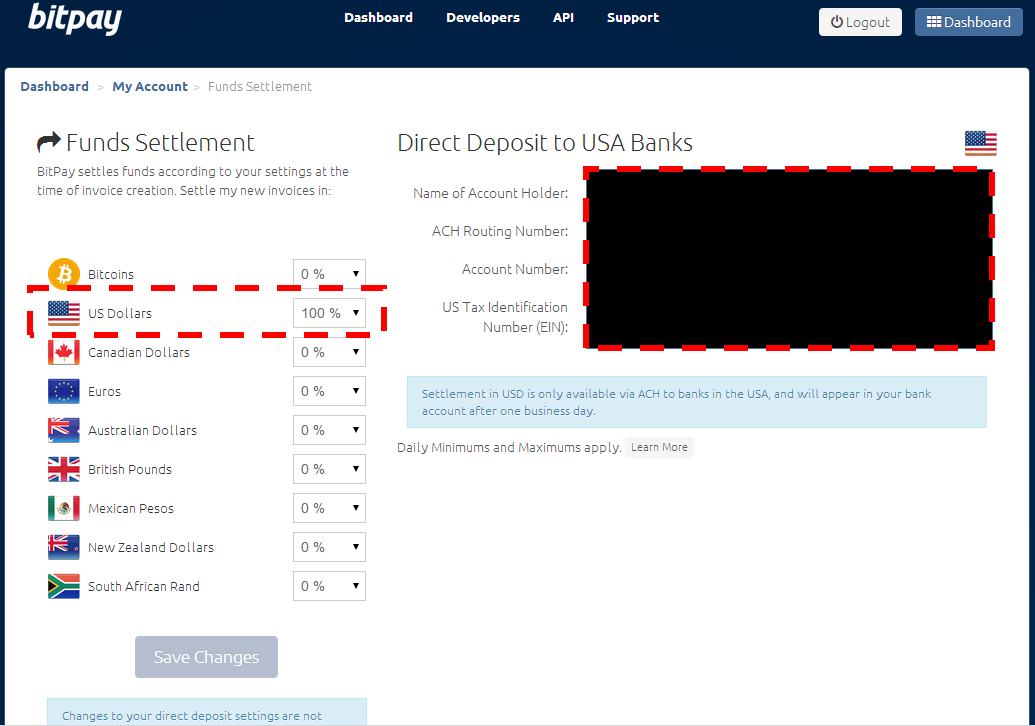Click the Australian Dollars label
The image size is (1035, 726).
(143, 430)
